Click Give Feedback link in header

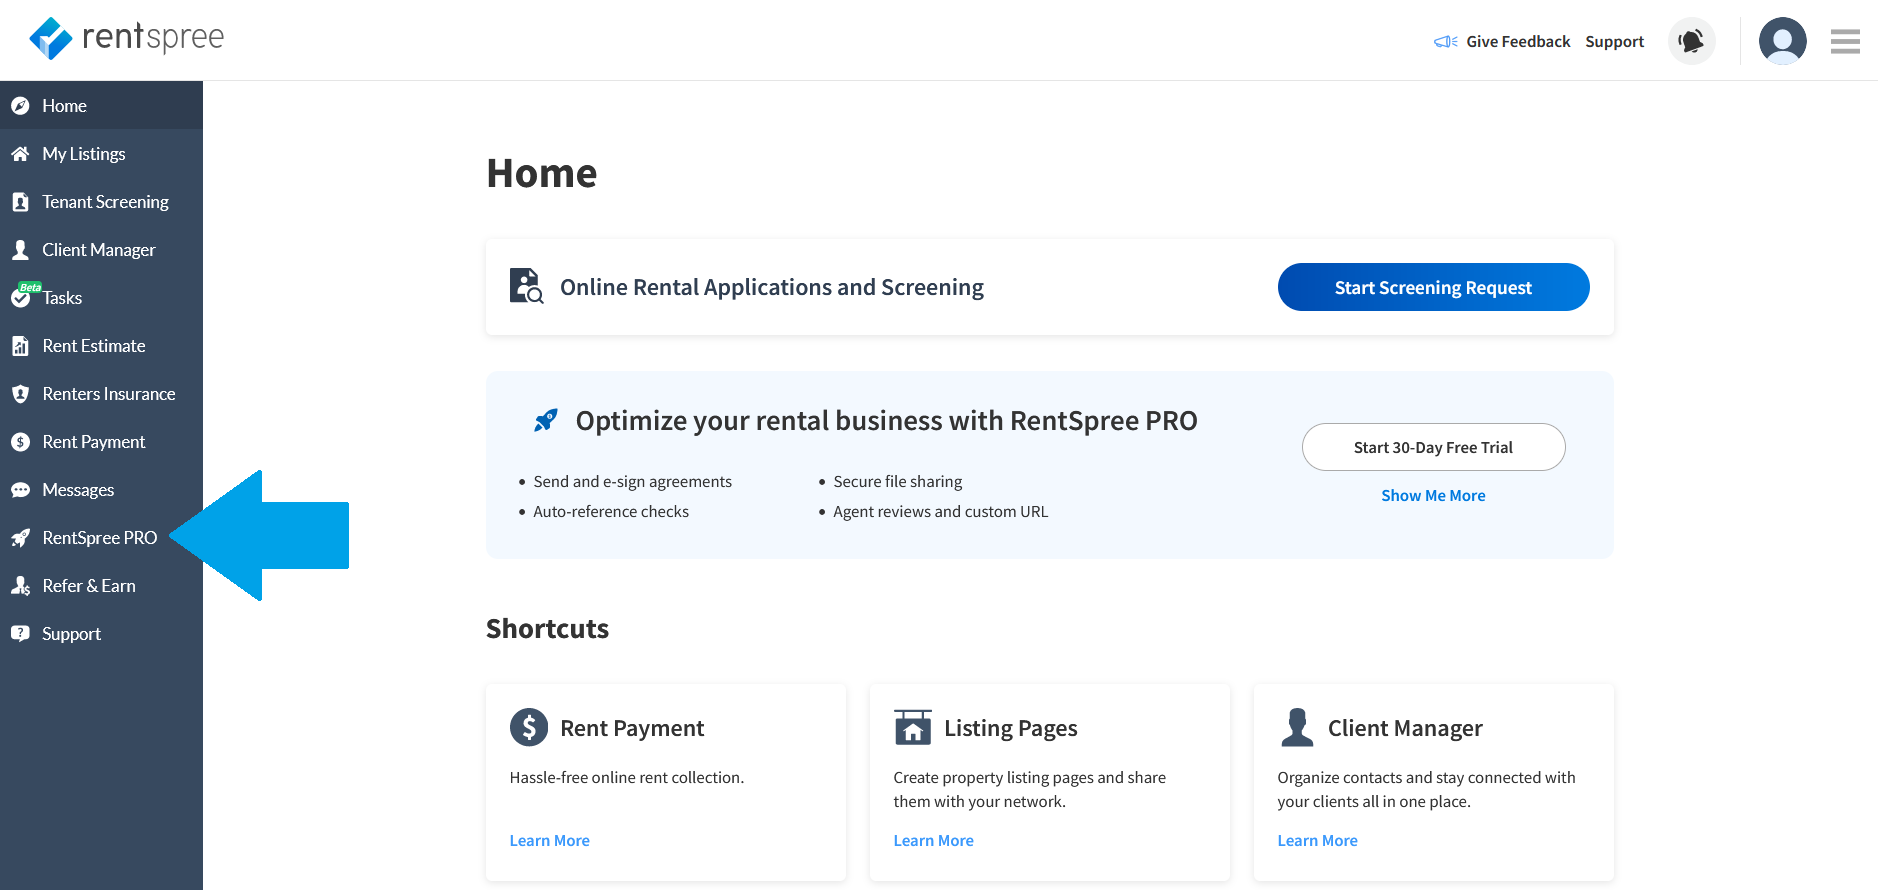(x=1517, y=42)
